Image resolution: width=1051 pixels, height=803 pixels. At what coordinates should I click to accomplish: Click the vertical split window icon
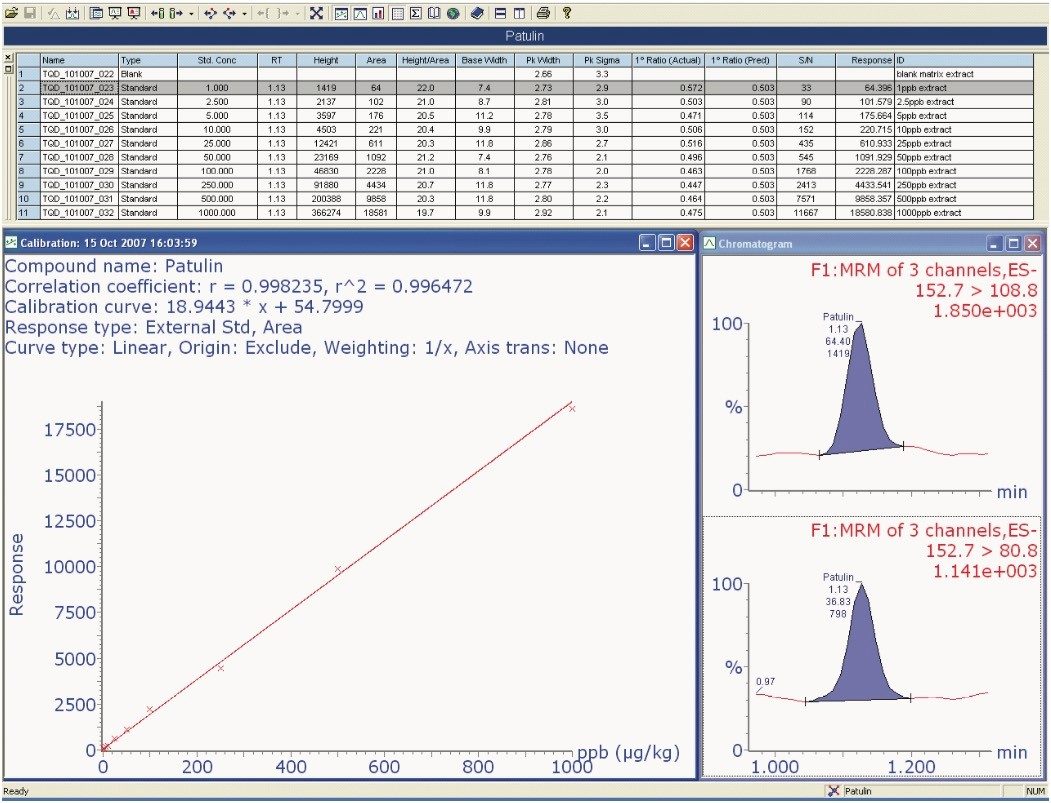click(518, 13)
